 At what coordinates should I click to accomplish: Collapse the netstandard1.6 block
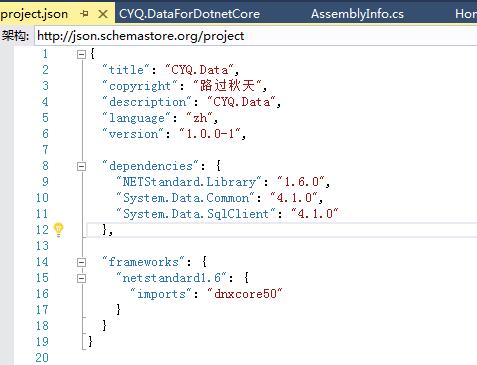pyautogui.click(x=81, y=278)
